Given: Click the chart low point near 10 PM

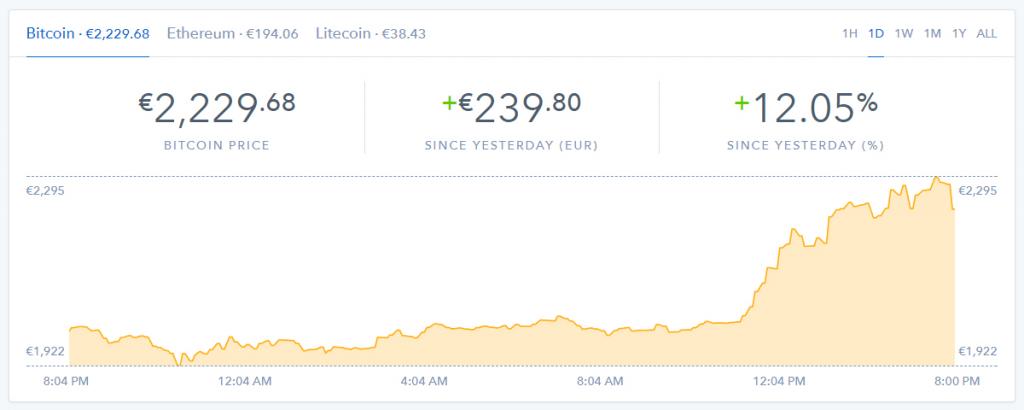Looking at the screenshot, I should tap(179, 364).
